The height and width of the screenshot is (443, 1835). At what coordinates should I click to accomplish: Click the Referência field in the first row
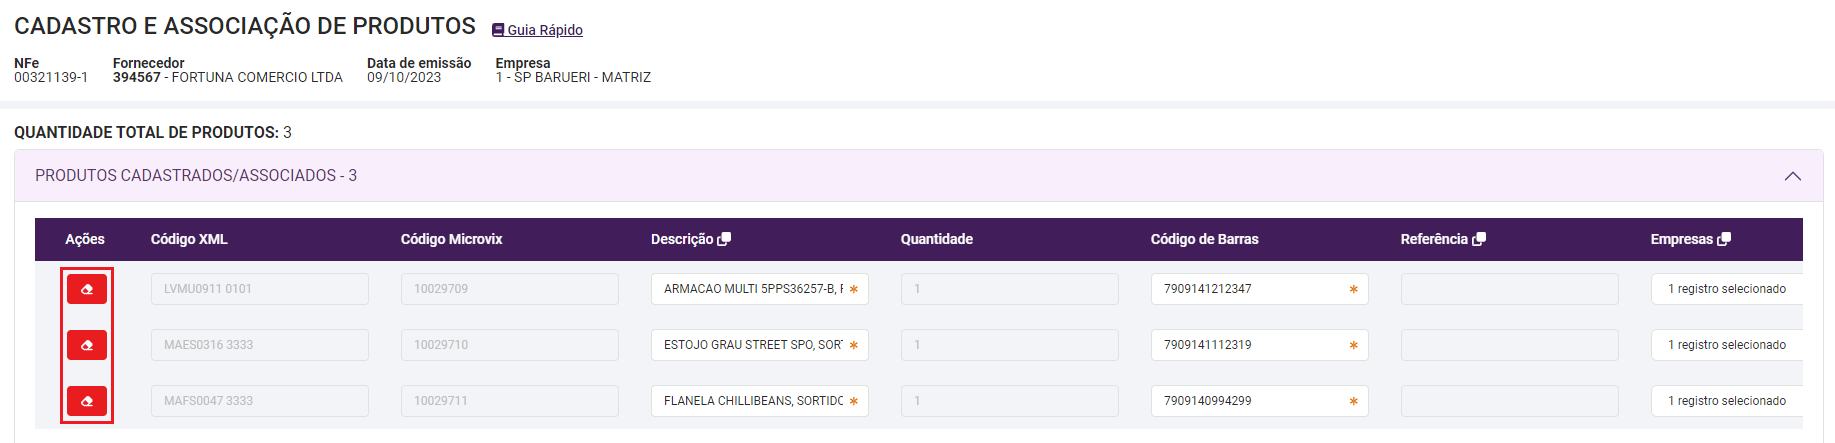coord(1510,289)
